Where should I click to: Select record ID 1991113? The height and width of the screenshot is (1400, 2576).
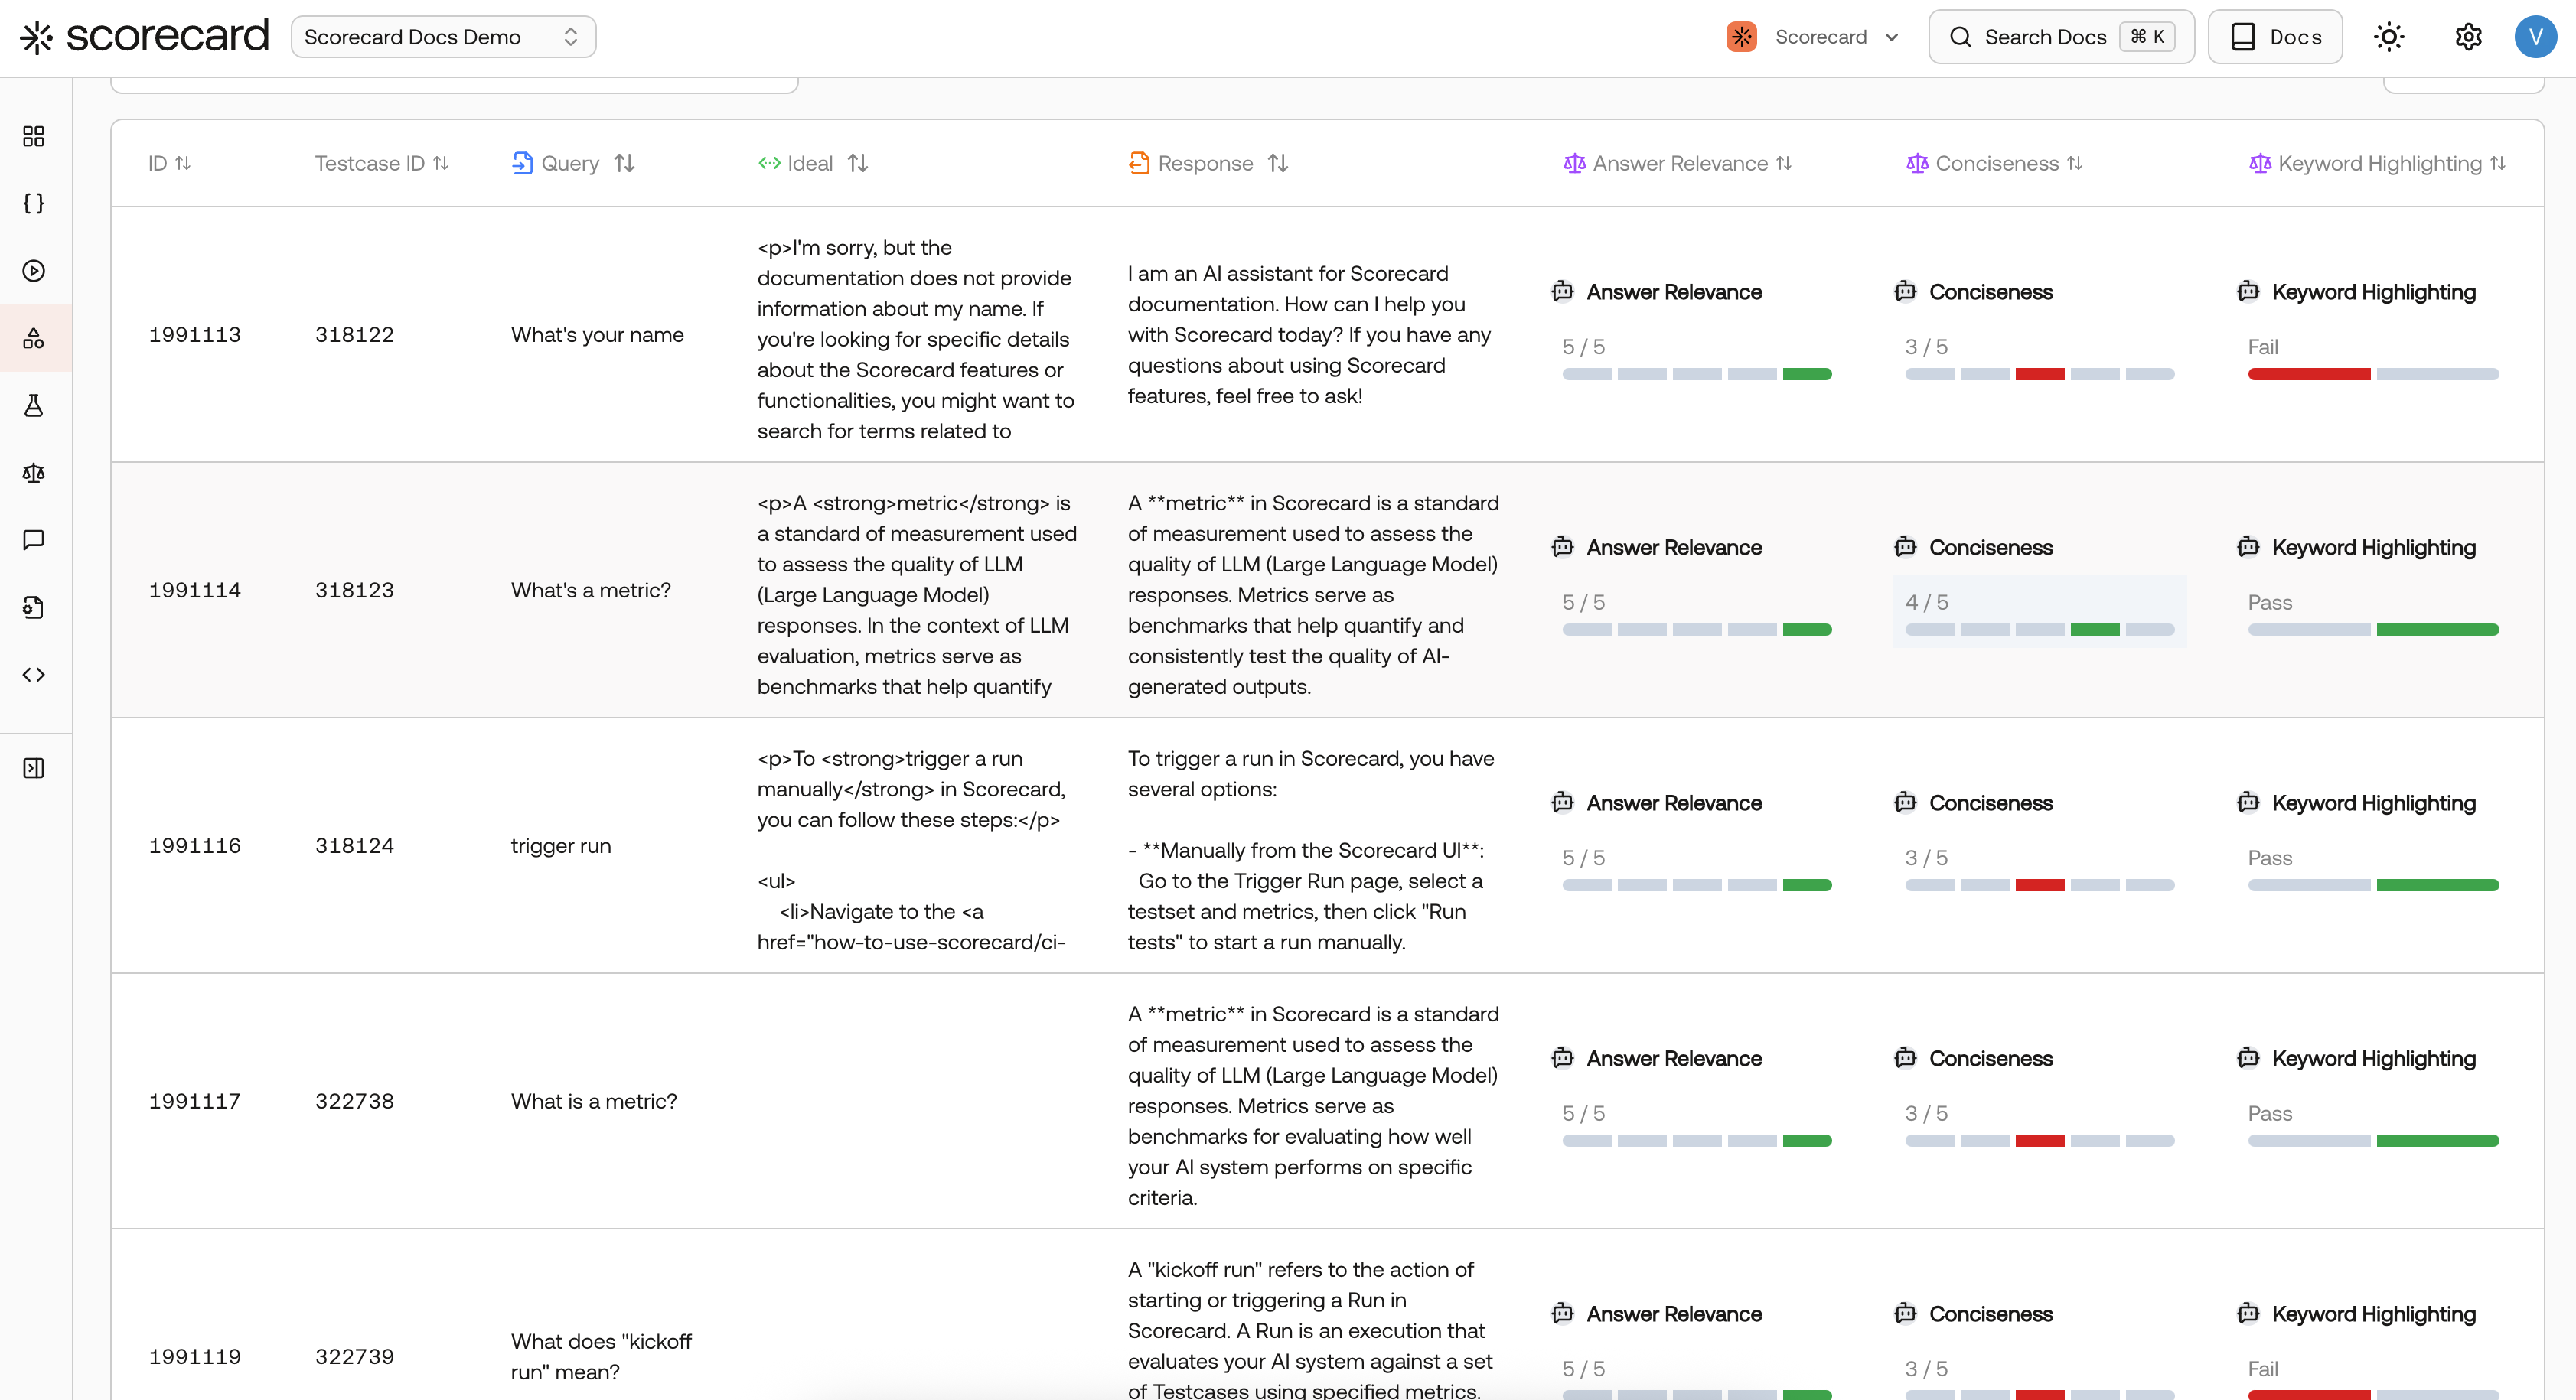click(195, 335)
